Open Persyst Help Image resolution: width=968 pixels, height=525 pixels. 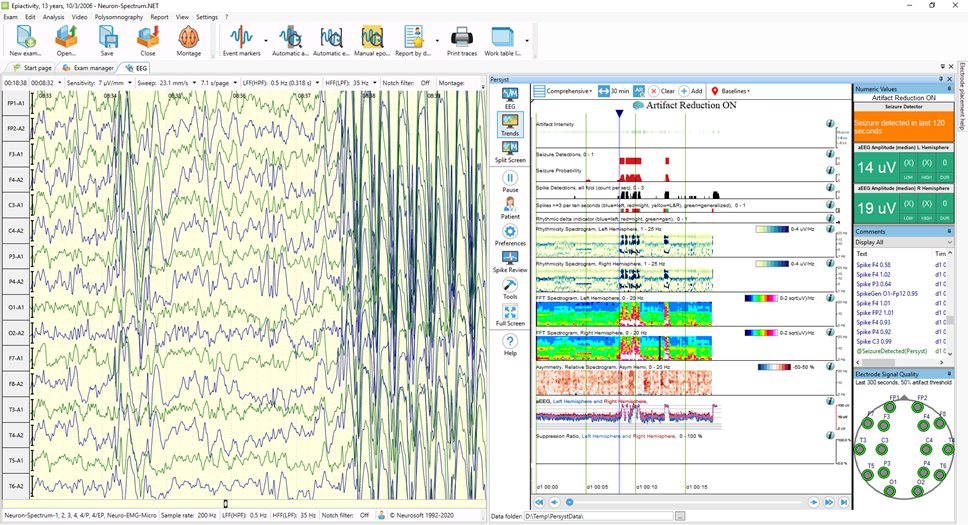(510, 345)
